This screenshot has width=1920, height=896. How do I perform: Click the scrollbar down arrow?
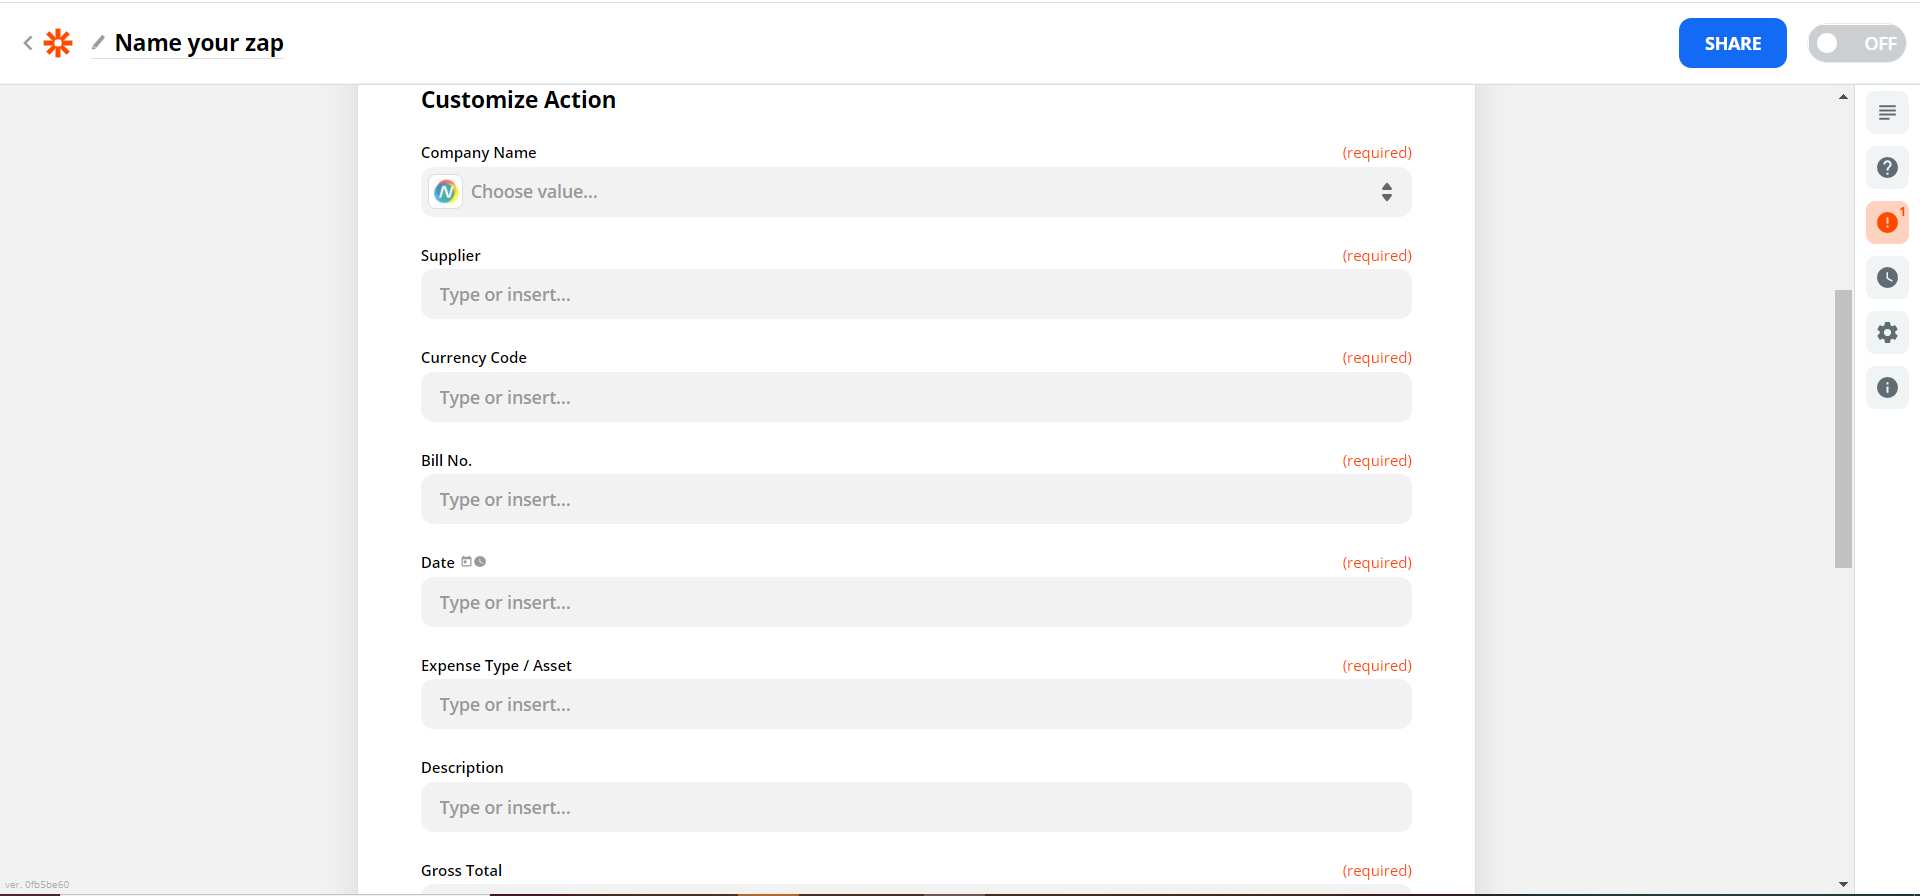click(1843, 884)
